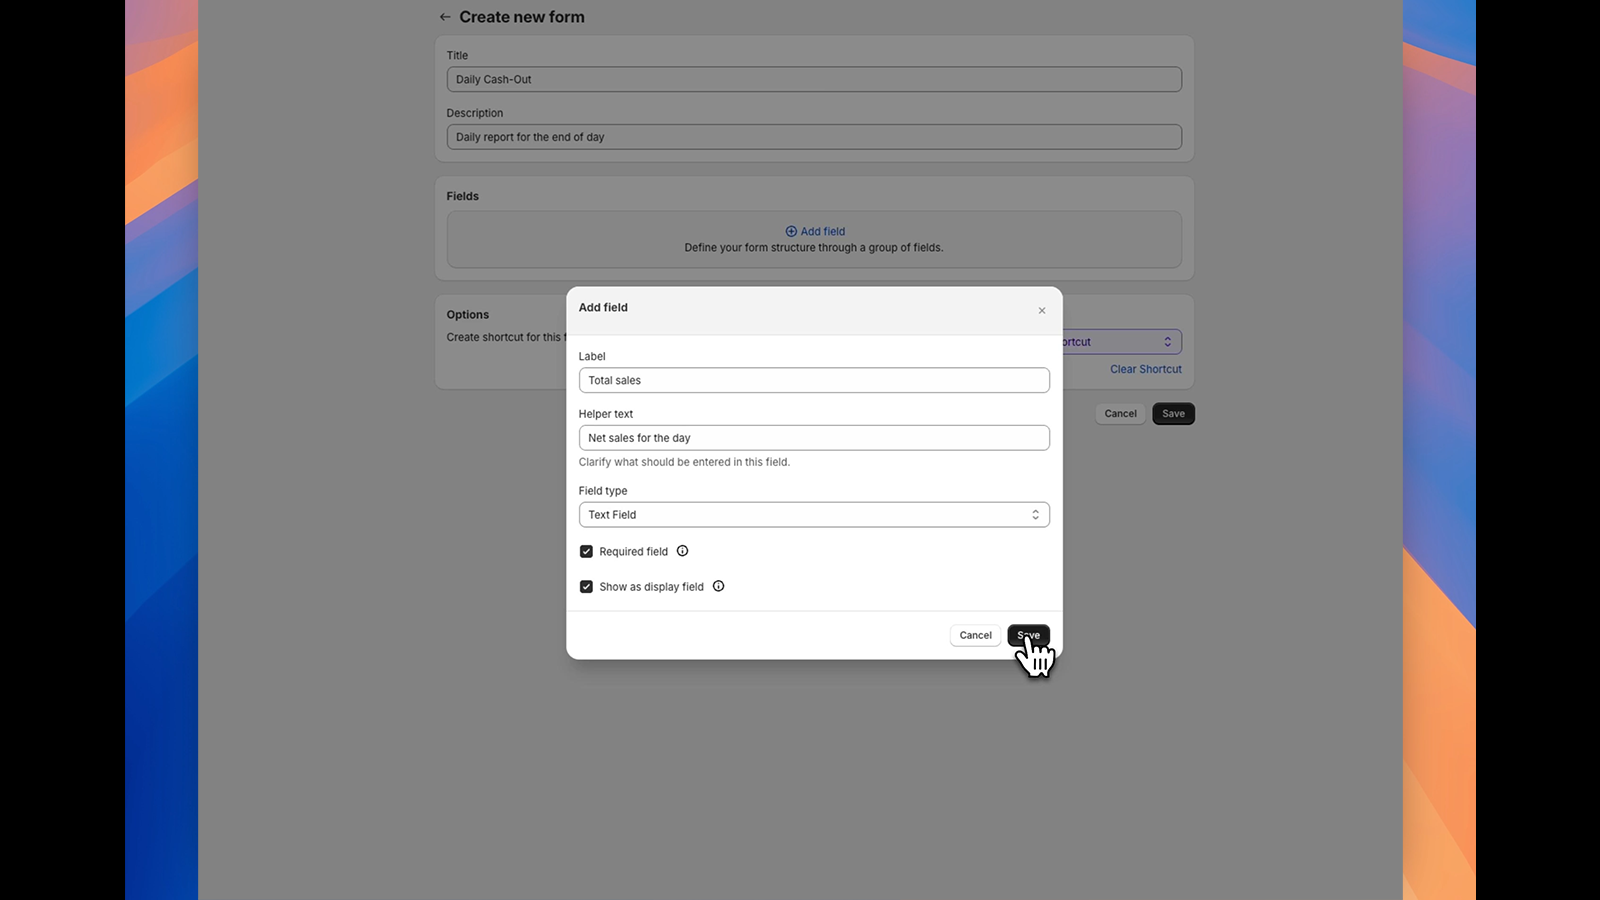Edit the Helper text input
This screenshot has width=1600, height=900.
[813, 437]
